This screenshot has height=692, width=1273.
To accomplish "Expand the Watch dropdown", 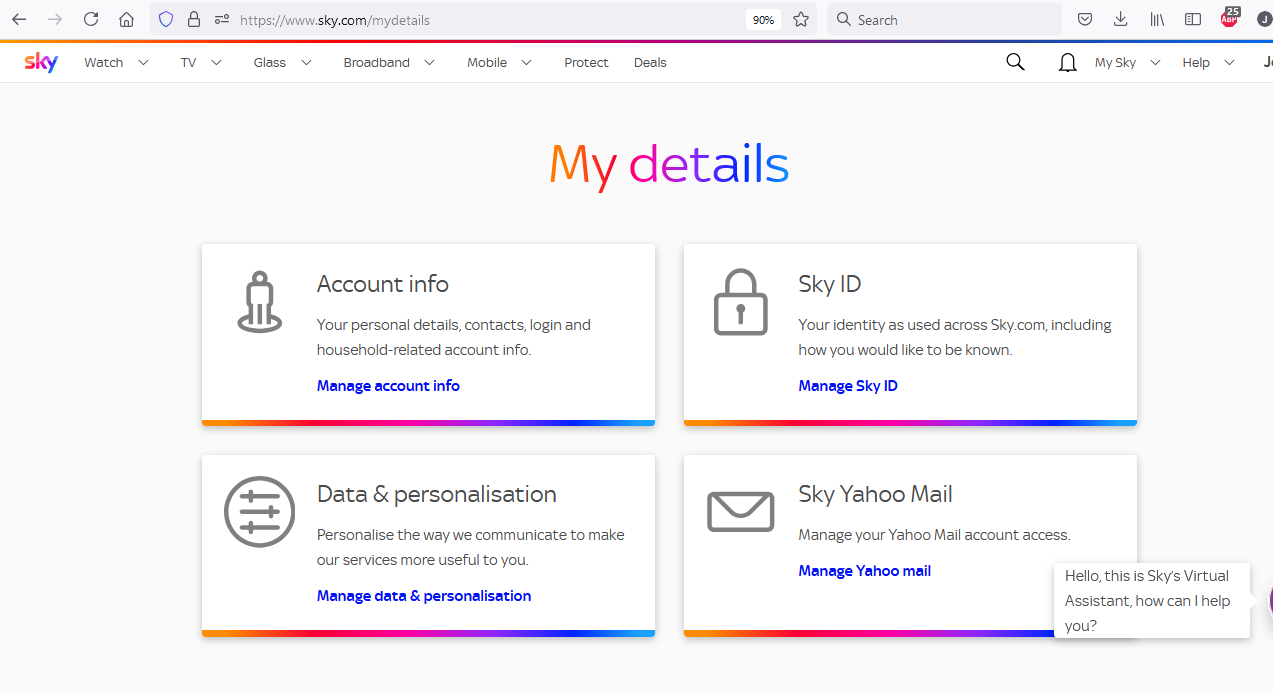I will pyautogui.click(x=115, y=61).
